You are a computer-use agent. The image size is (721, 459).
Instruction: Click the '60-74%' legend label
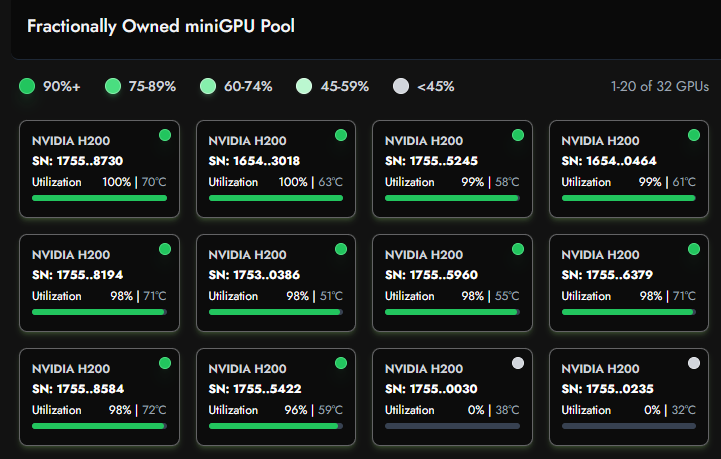coord(248,86)
